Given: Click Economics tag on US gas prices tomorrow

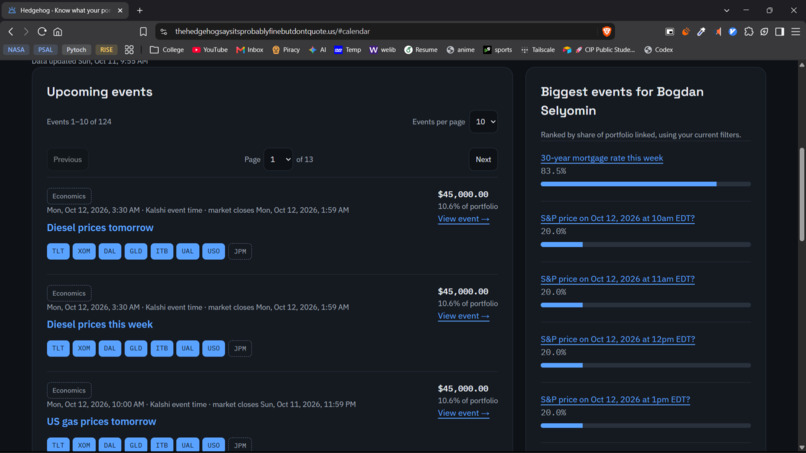Looking at the screenshot, I should click(x=69, y=391).
